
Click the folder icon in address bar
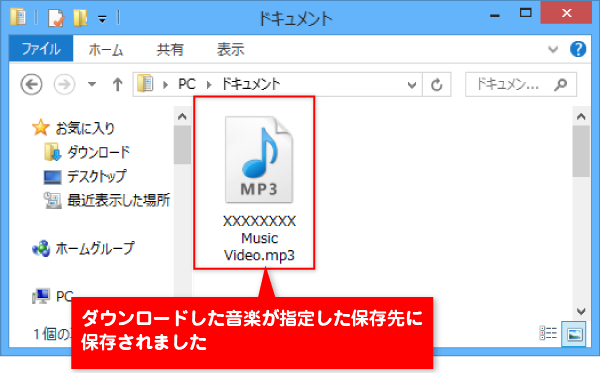coord(145,83)
